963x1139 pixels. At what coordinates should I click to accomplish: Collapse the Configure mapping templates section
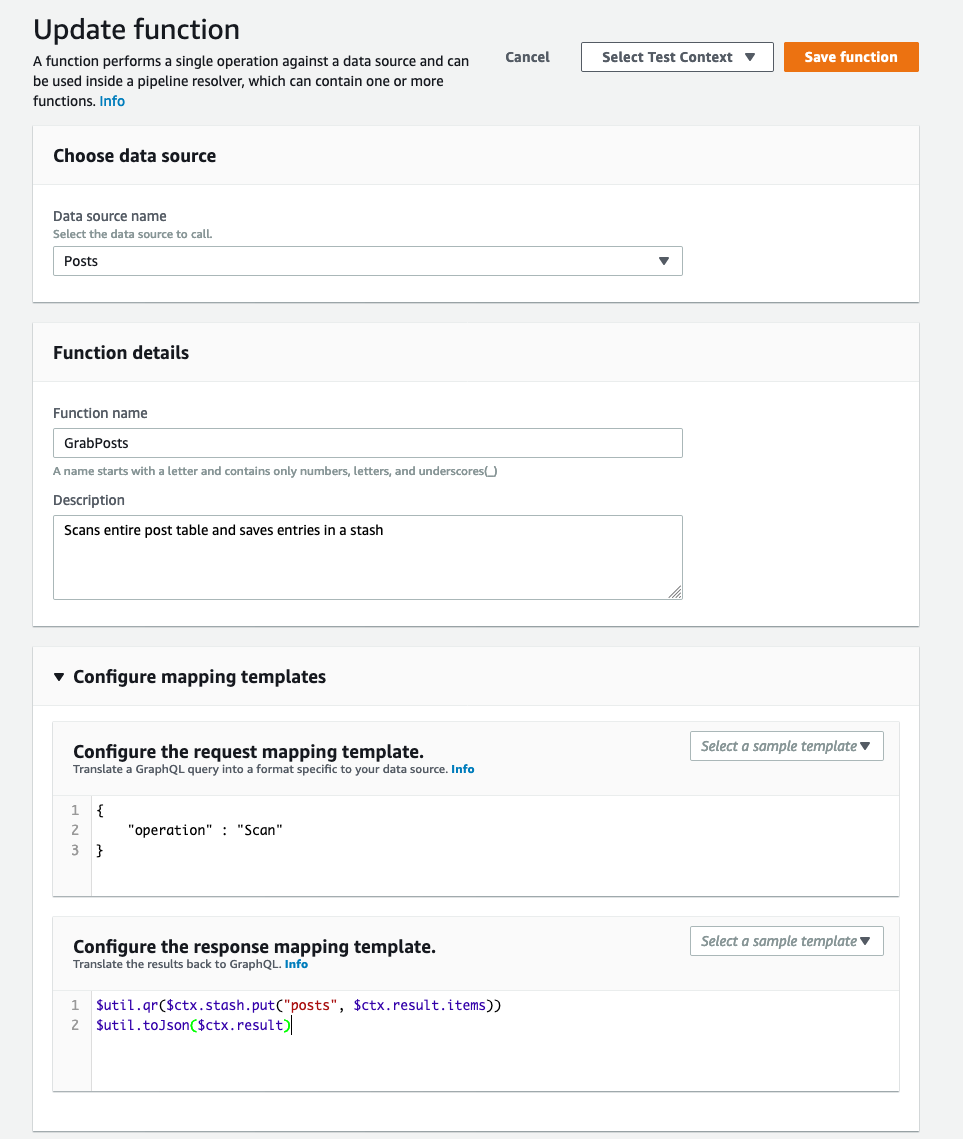[x=59, y=677]
